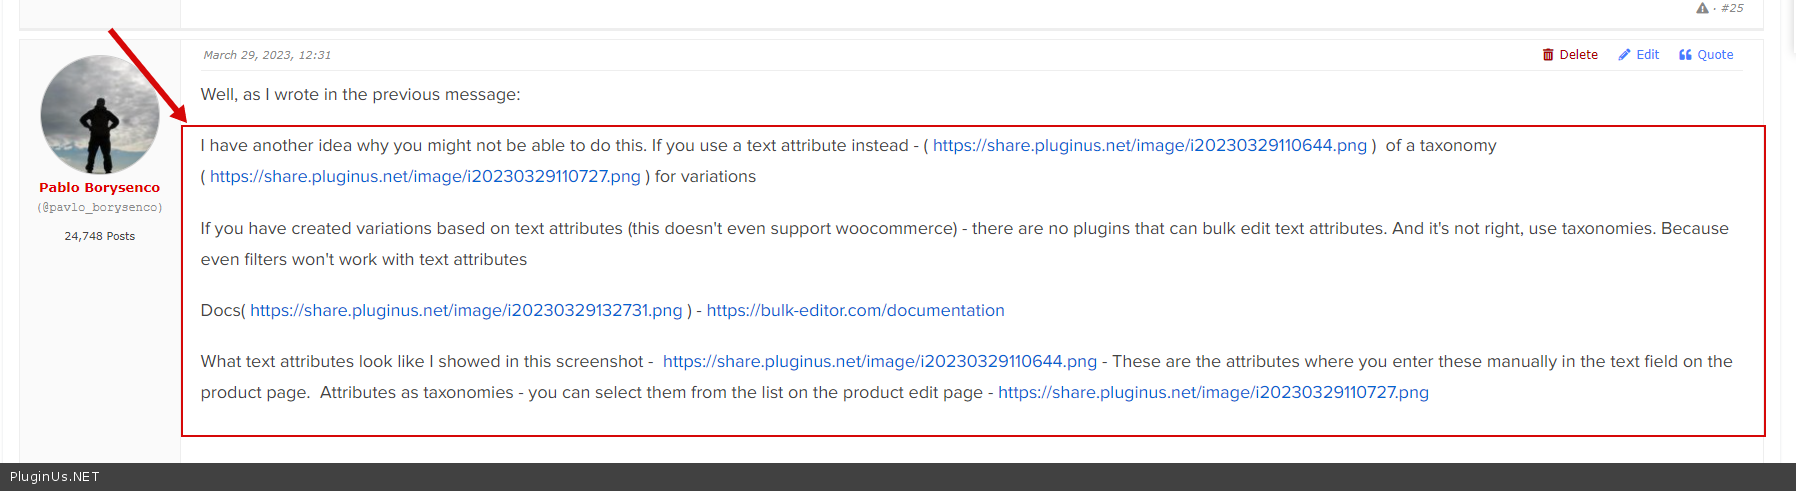1796x491 pixels.
Task: Click the @pavlo_borysenco handle
Action: [x=100, y=208]
